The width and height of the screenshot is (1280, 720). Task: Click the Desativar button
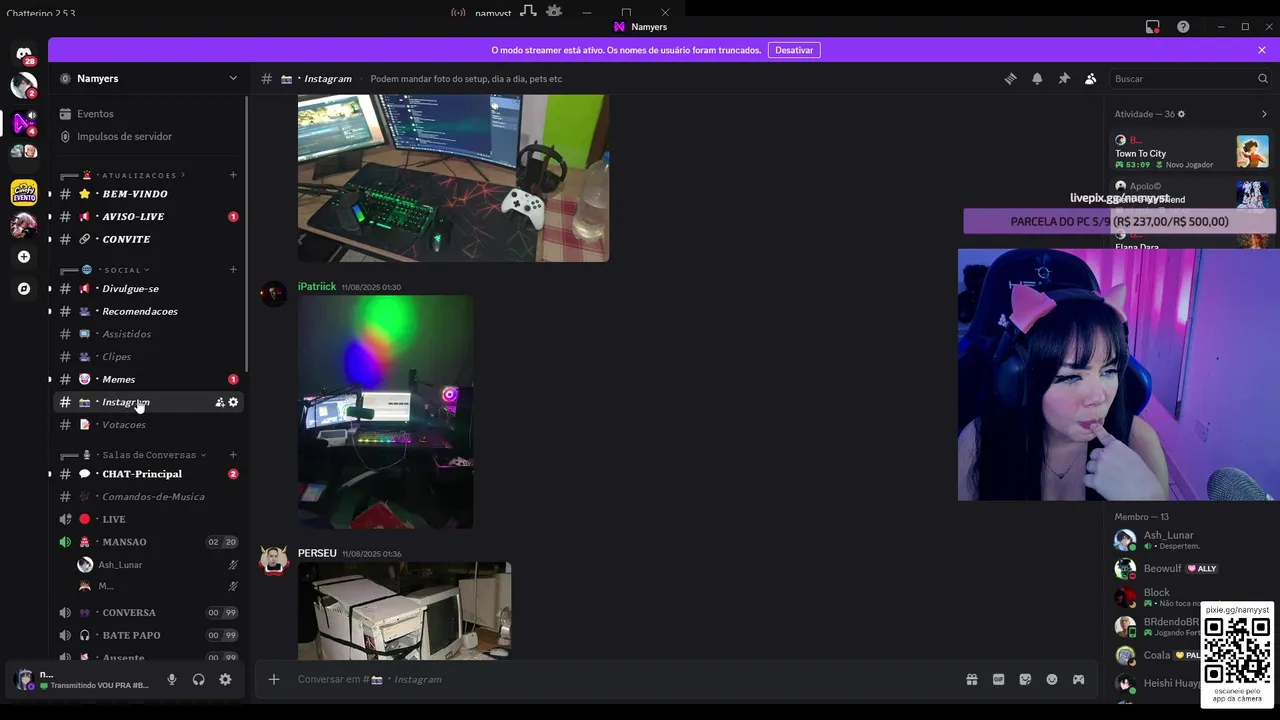pos(794,50)
